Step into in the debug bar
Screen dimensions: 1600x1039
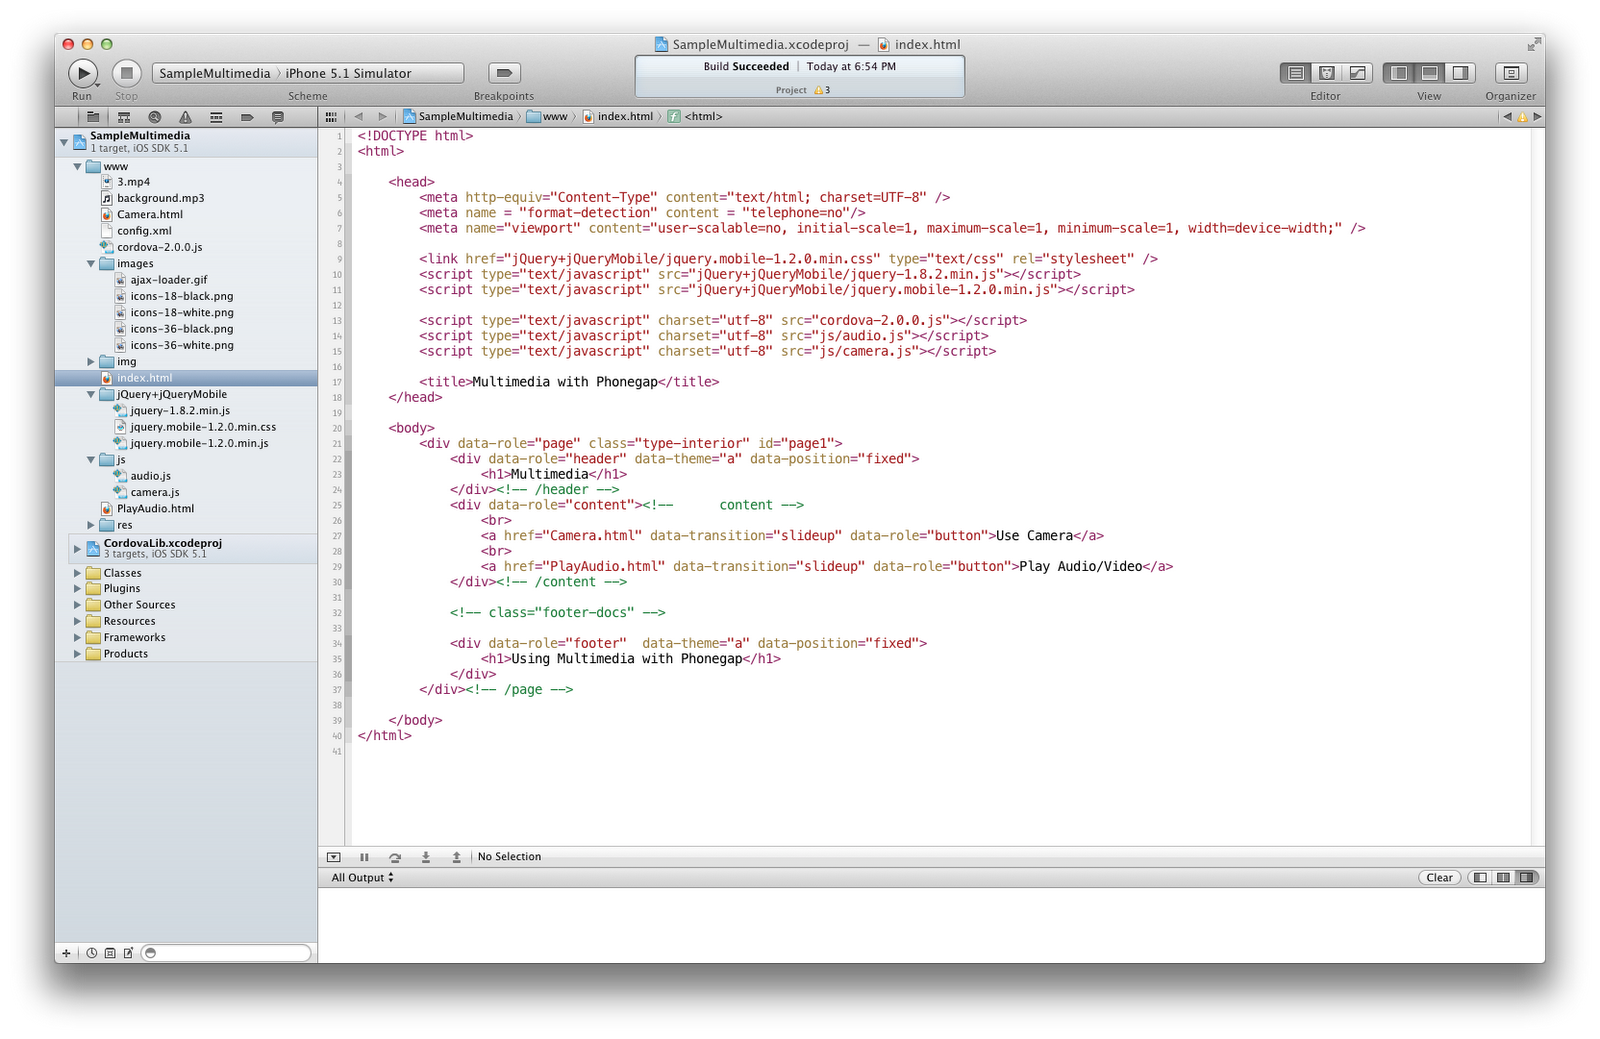tap(426, 857)
